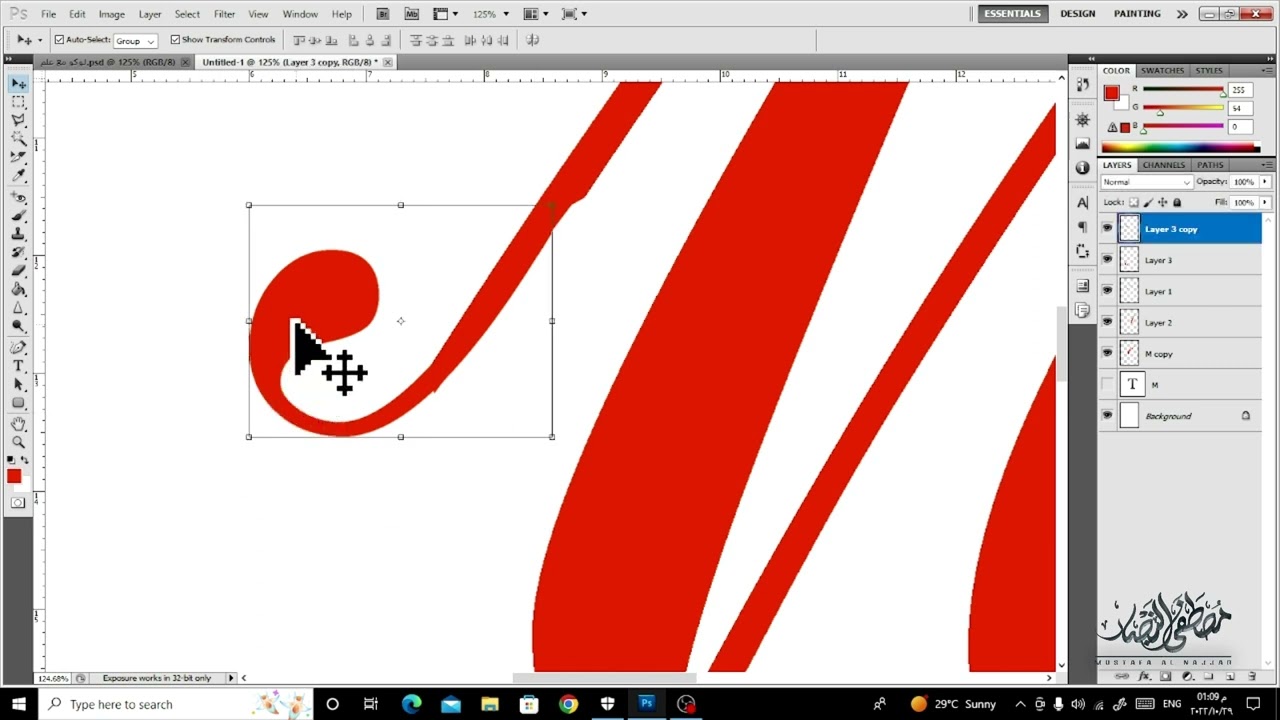
Task: Select the Path Selection tool
Action: (18, 384)
